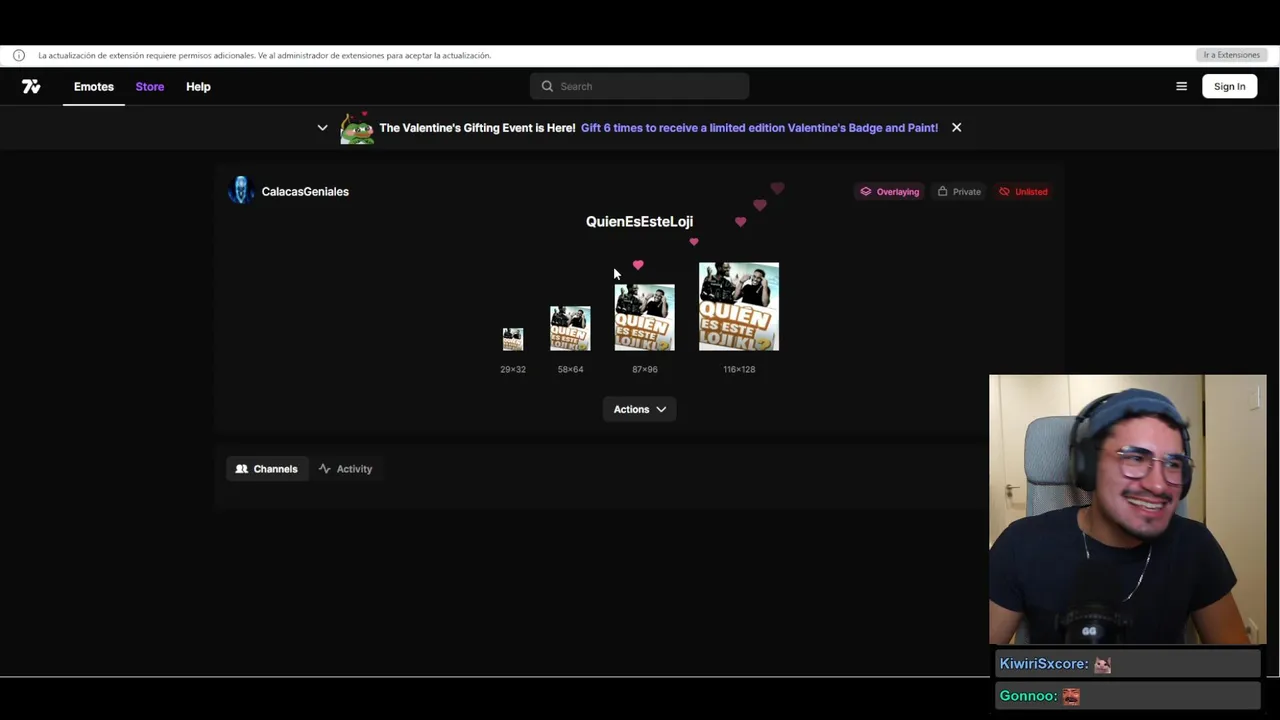The width and height of the screenshot is (1280, 720).
Task: Dismiss the Valentine's event banner
Action: 956,128
